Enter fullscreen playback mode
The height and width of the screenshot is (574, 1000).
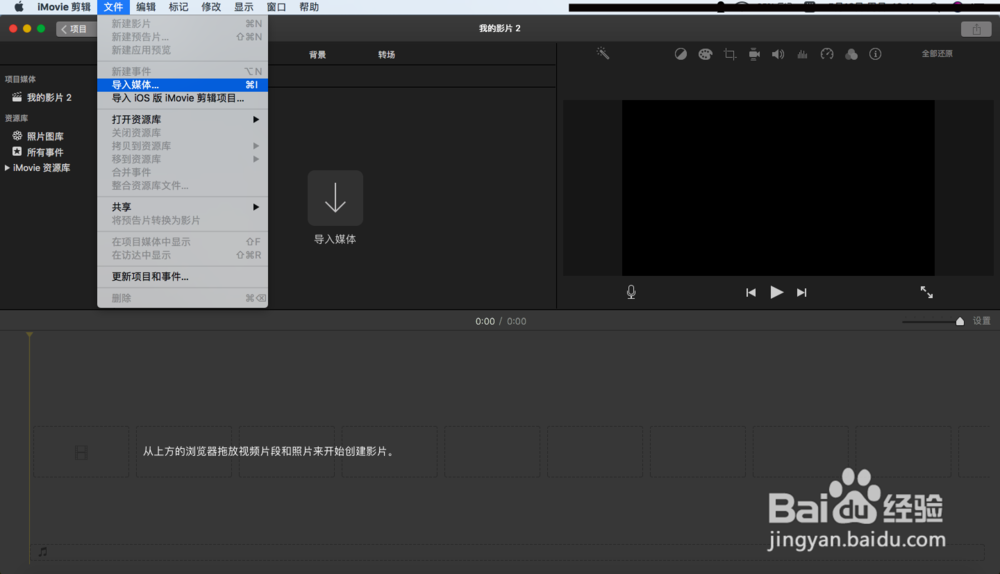pyautogui.click(x=927, y=292)
